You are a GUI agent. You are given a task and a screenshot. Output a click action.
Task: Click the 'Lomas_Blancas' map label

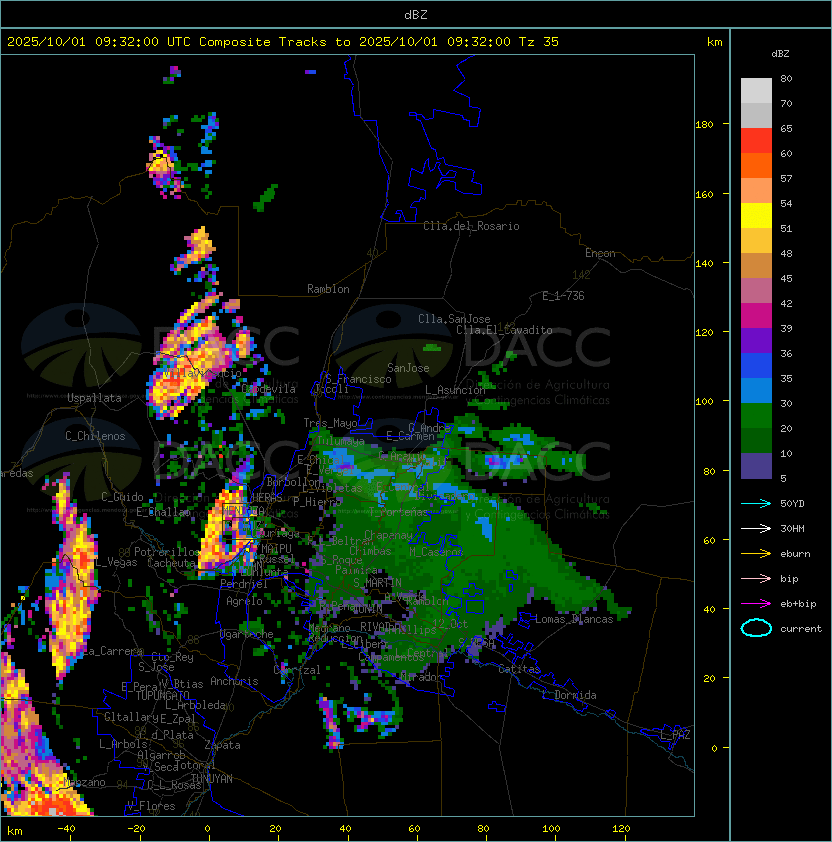574,619
